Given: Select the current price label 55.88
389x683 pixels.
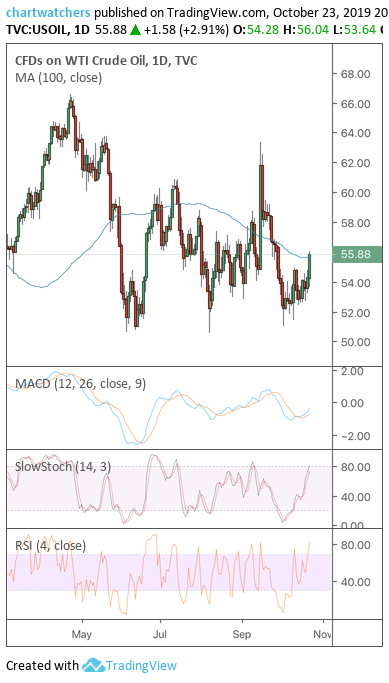Looking at the screenshot, I should point(357,254).
